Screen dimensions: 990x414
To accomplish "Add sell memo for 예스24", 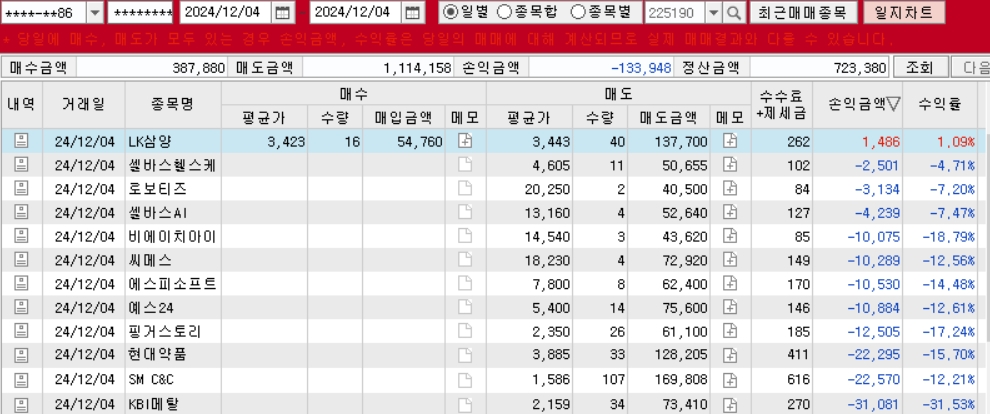I will coord(730,308).
